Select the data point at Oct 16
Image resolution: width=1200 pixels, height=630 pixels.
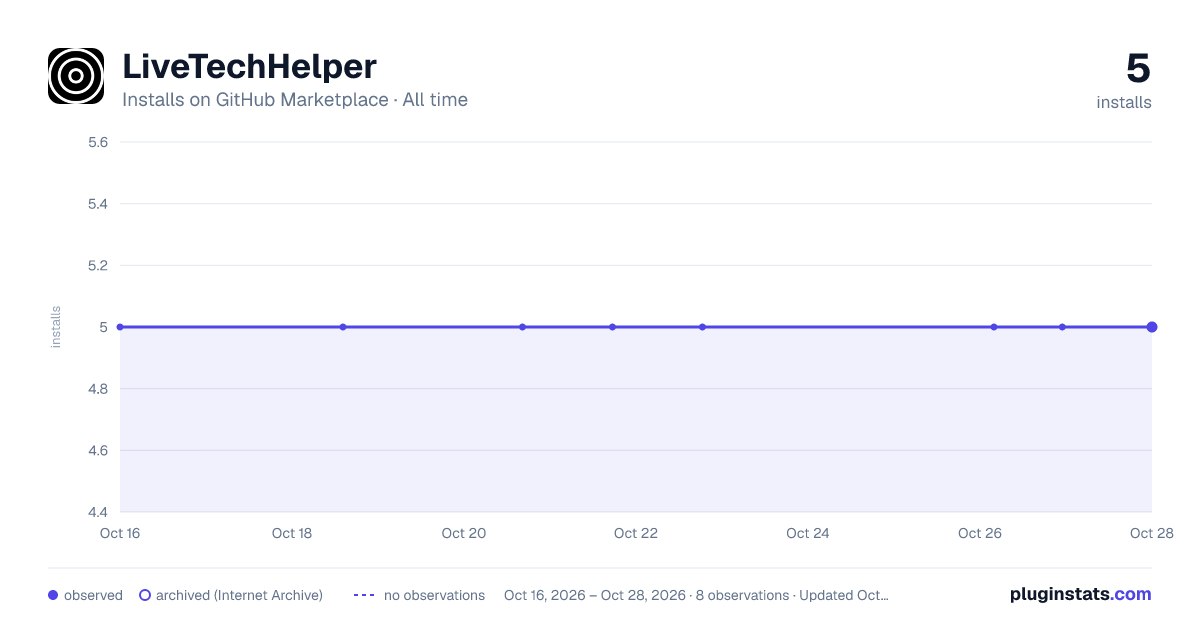120,327
